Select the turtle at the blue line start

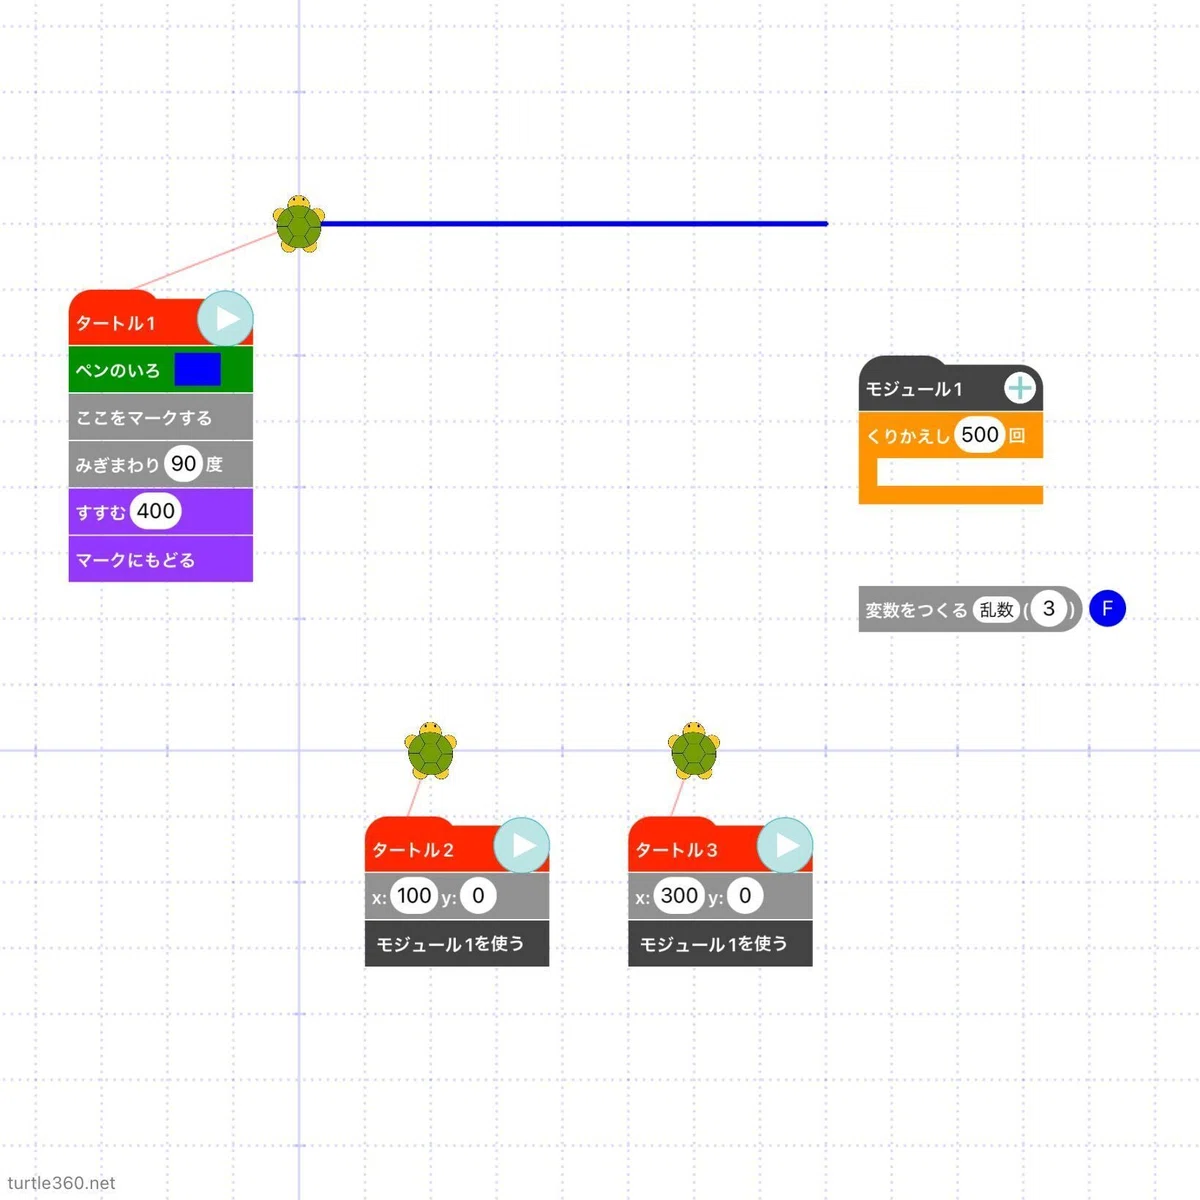point(299,224)
